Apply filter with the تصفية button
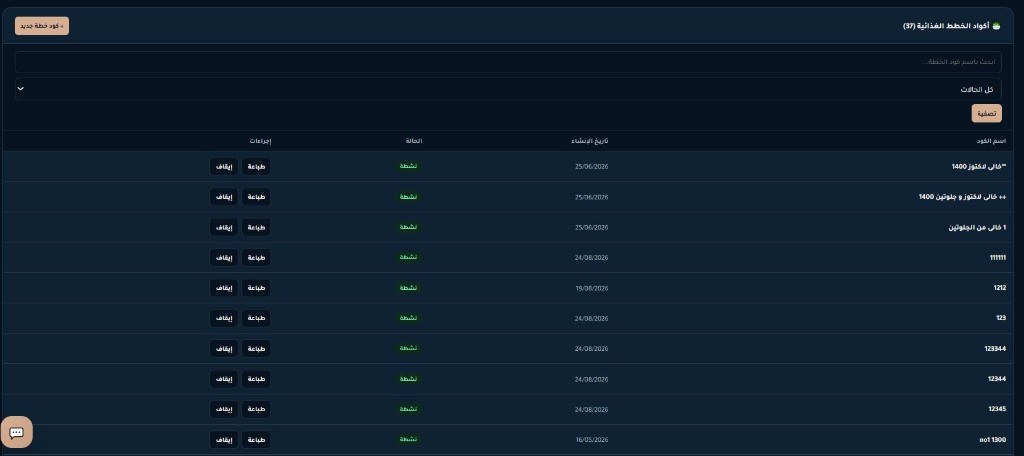1024x456 pixels. [x=986, y=113]
